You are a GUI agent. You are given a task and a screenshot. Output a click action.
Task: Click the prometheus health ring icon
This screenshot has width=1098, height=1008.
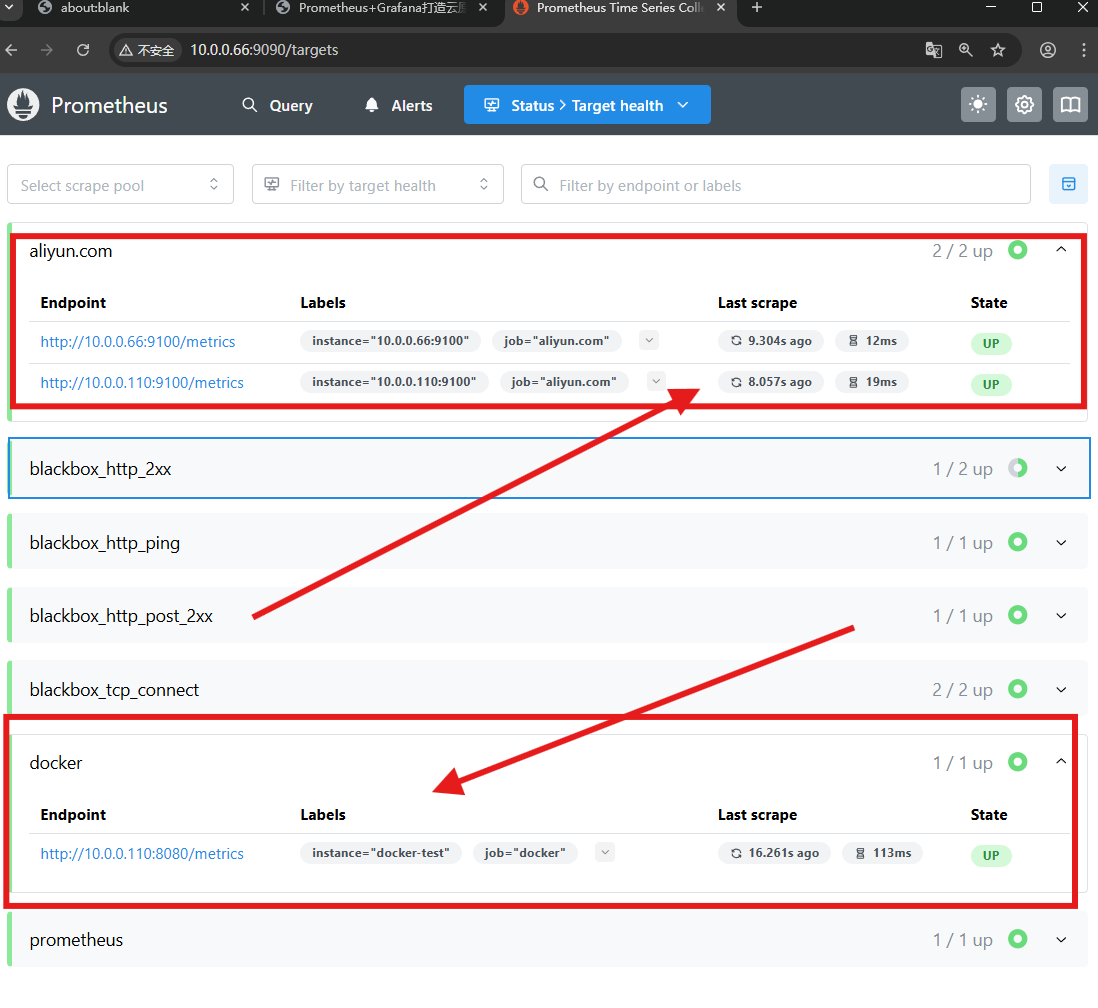(x=1017, y=939)
